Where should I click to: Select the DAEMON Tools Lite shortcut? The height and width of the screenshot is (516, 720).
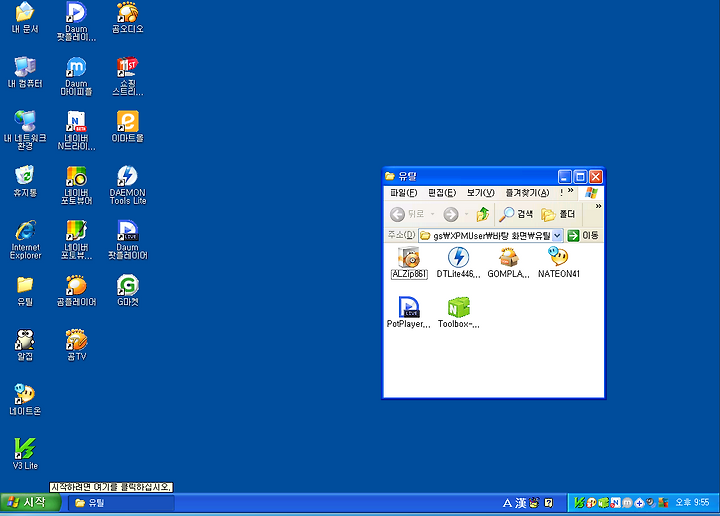coord(128,185)
